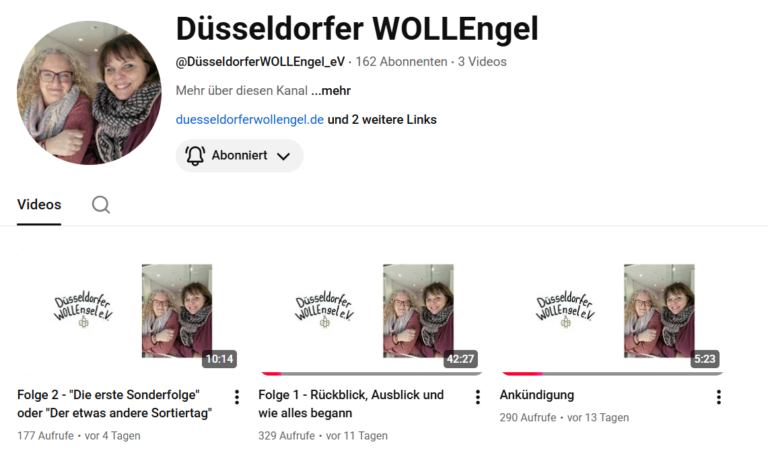This screenshot has height=457, width=768.
Task: Click the notification bell on the Abonniert button
Action: [195, 156]
